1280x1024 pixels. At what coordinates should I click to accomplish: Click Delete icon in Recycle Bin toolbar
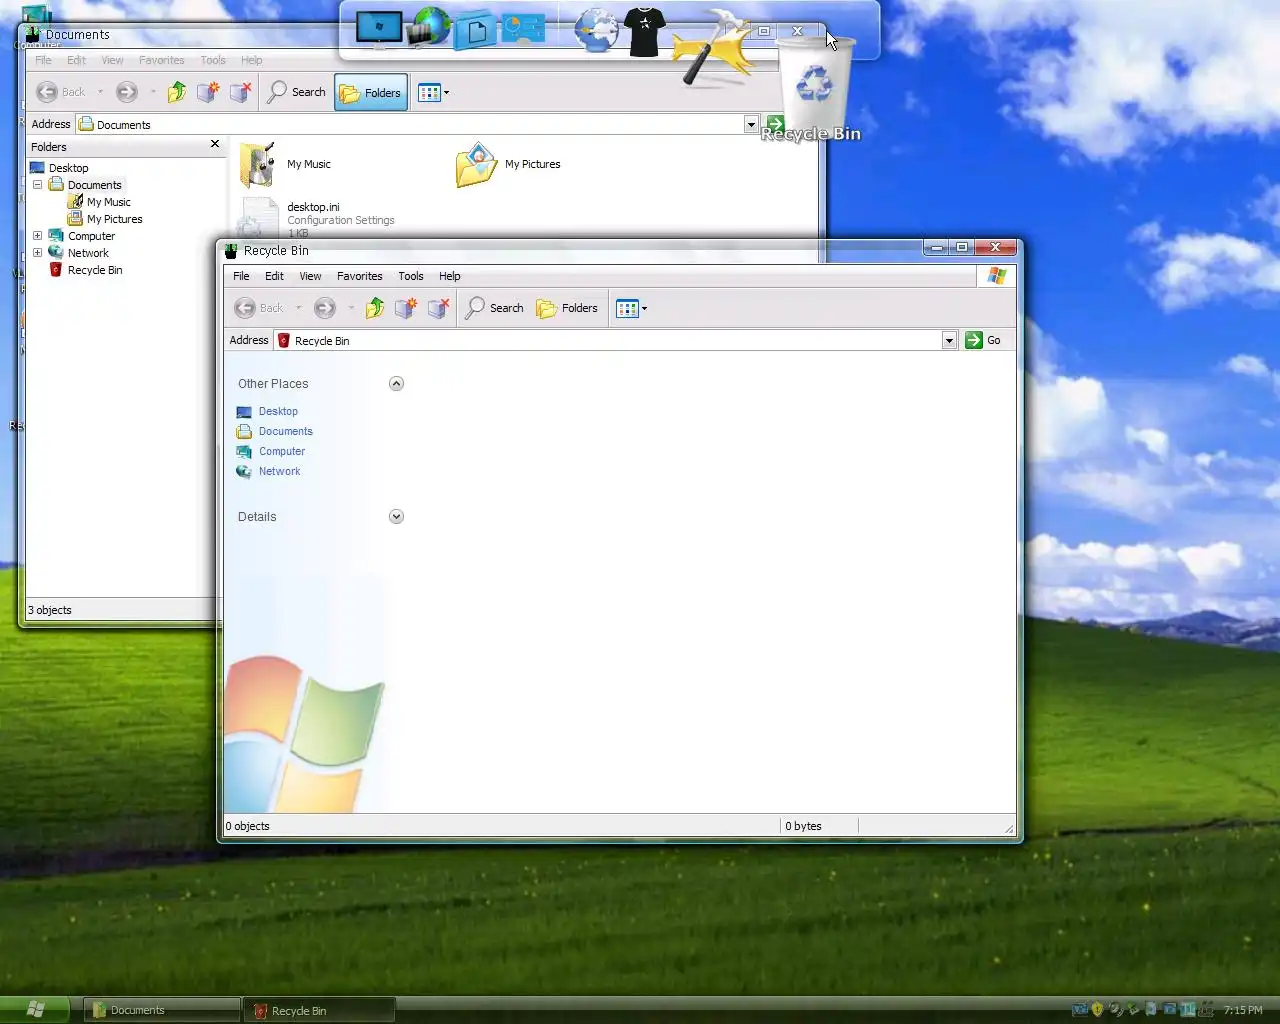click(438, 308)
